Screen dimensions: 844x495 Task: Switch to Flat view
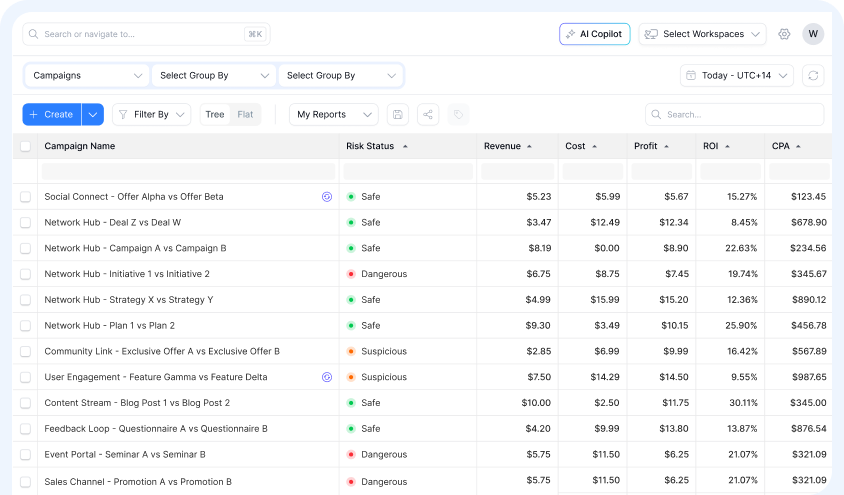pyautogui.click(x=245, y=115)
